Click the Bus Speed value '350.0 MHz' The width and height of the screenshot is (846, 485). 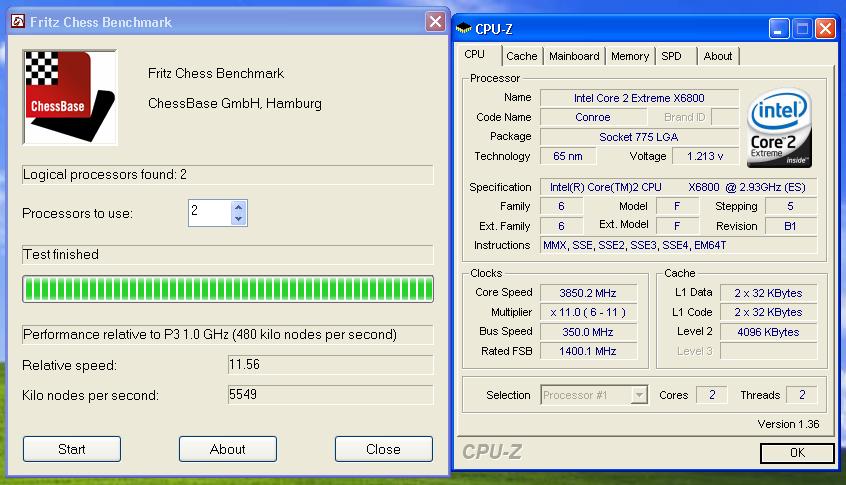pyautogui.click(x=588, y=332)
